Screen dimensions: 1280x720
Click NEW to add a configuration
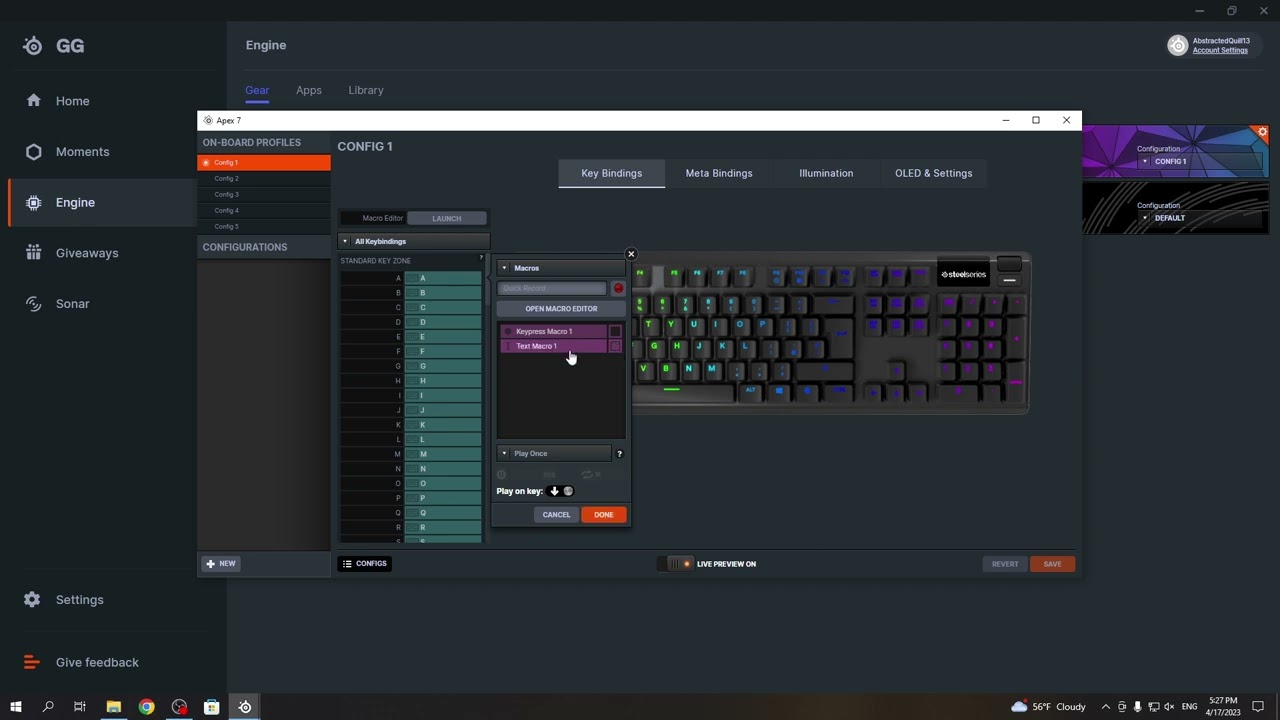pos(221,564)
